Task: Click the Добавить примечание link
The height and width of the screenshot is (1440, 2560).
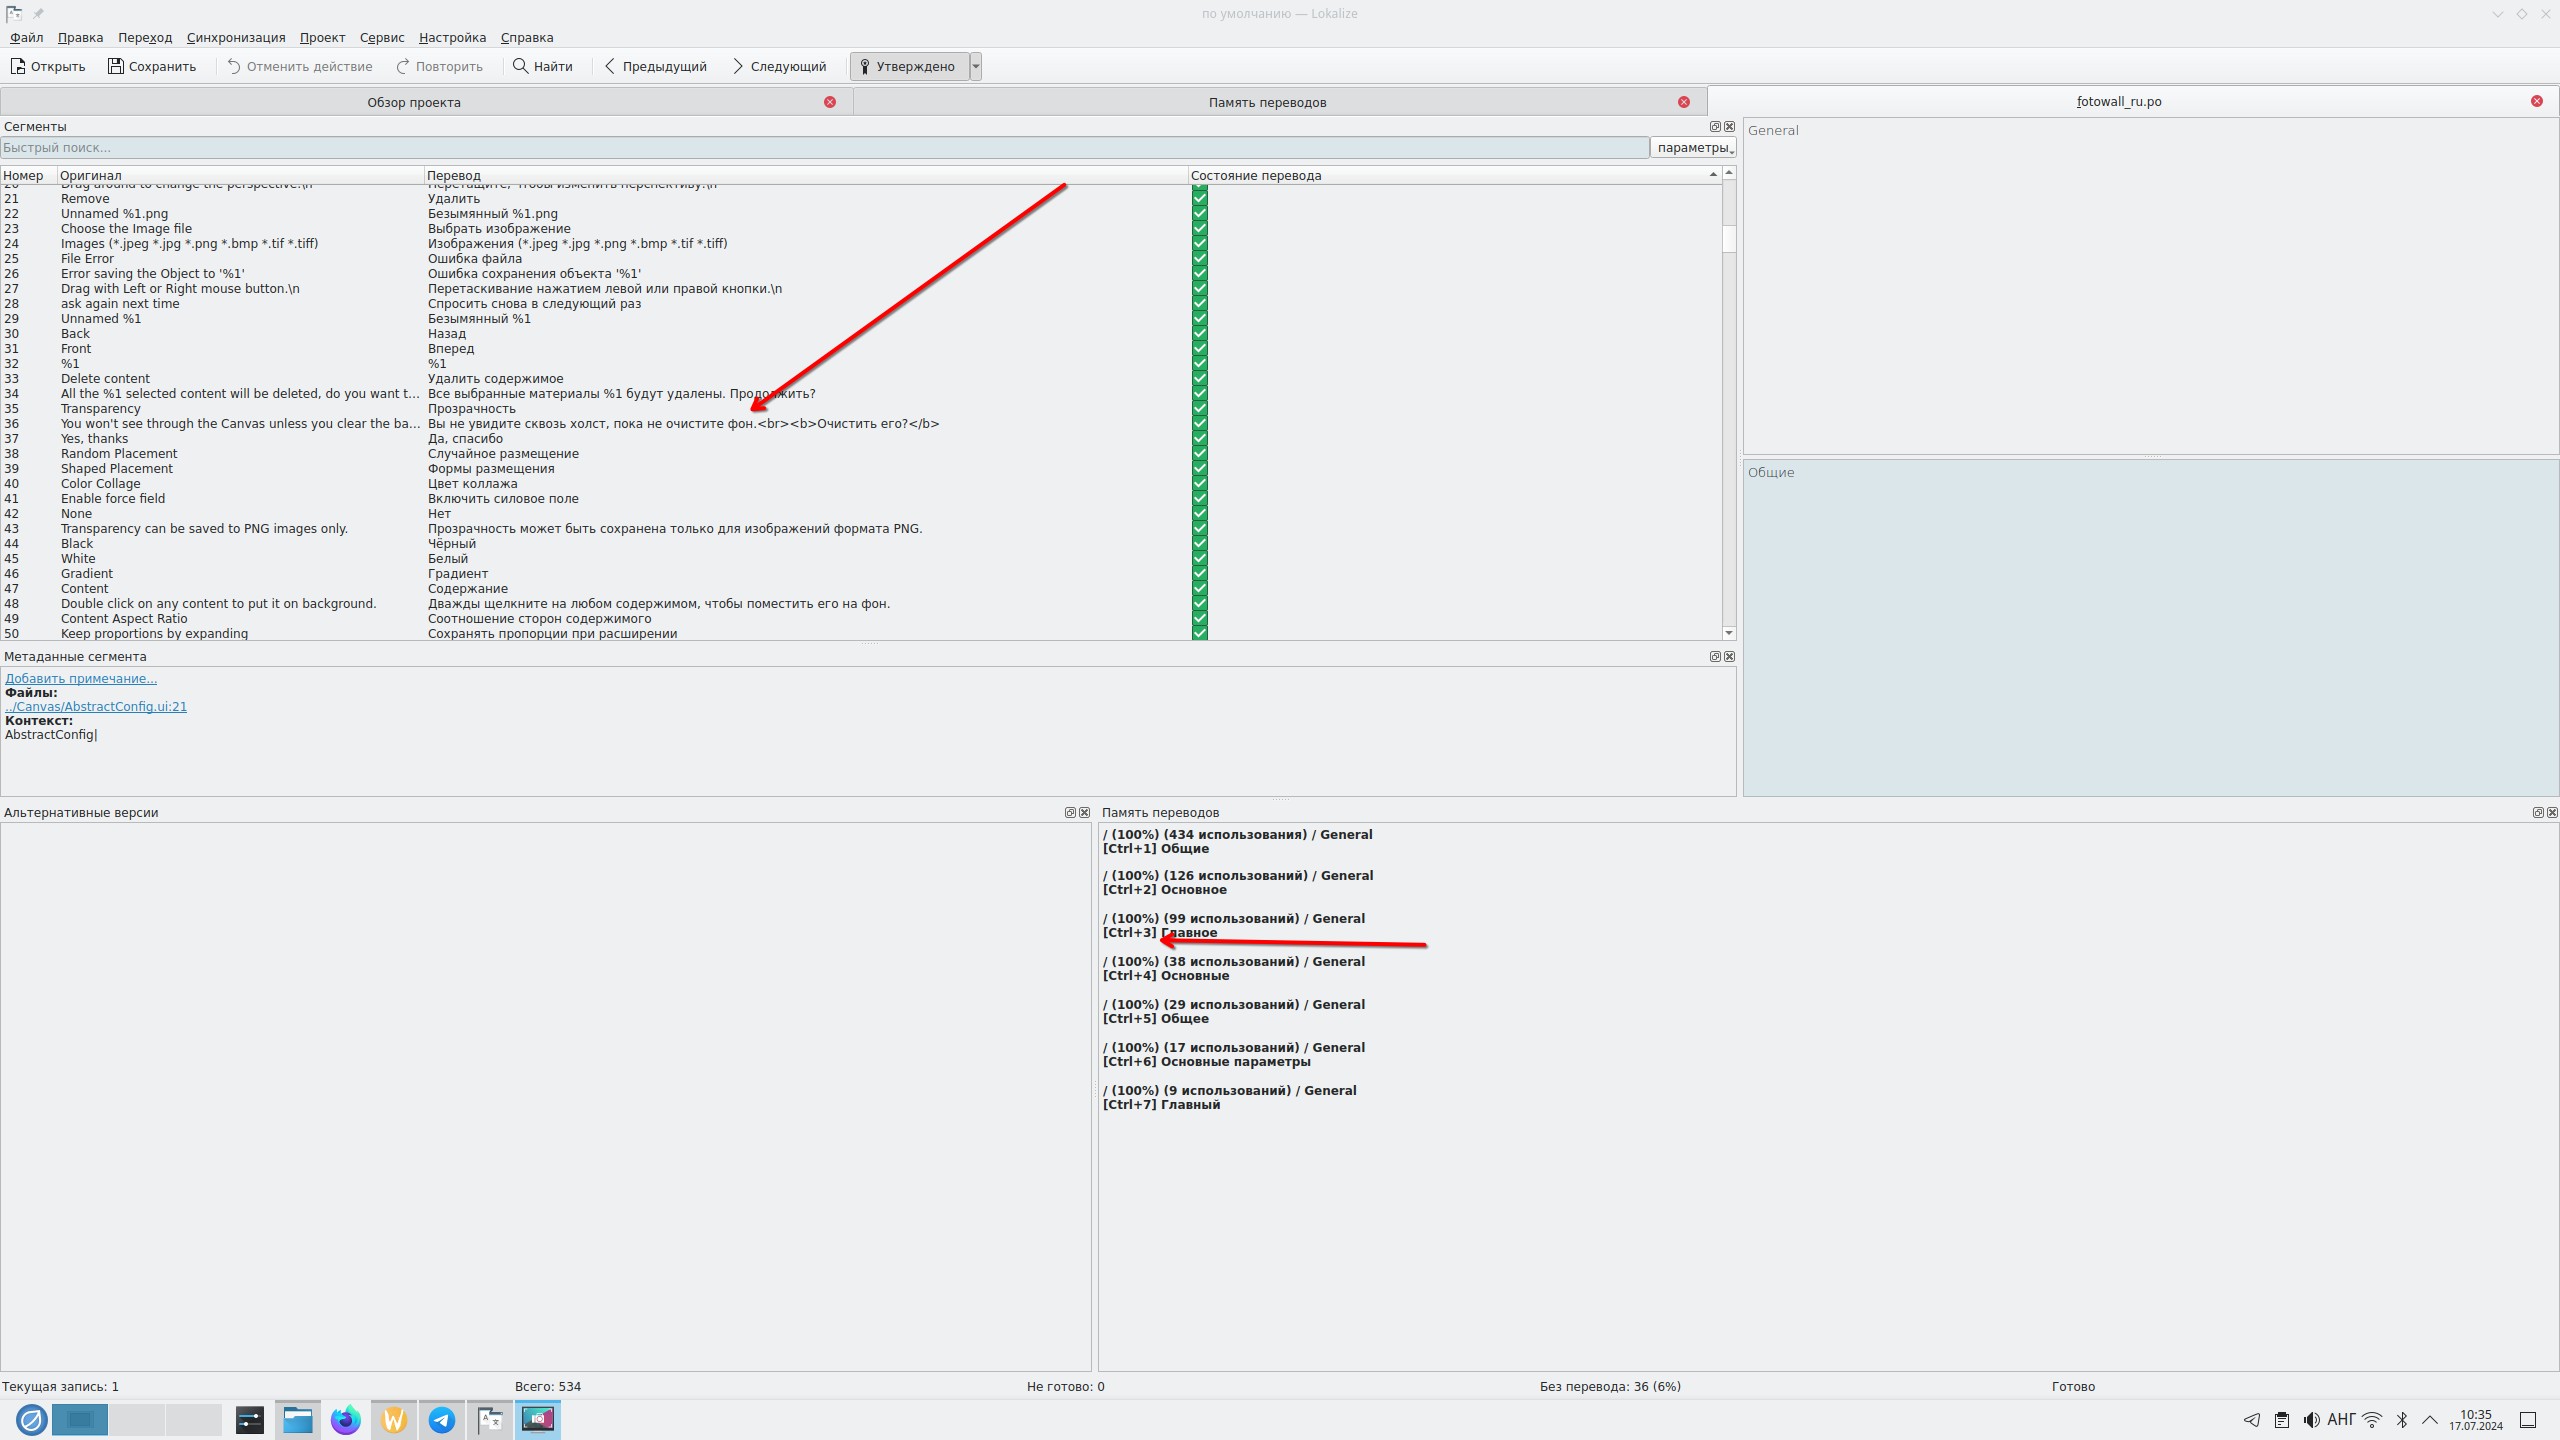Action: (x=81, y=678)
